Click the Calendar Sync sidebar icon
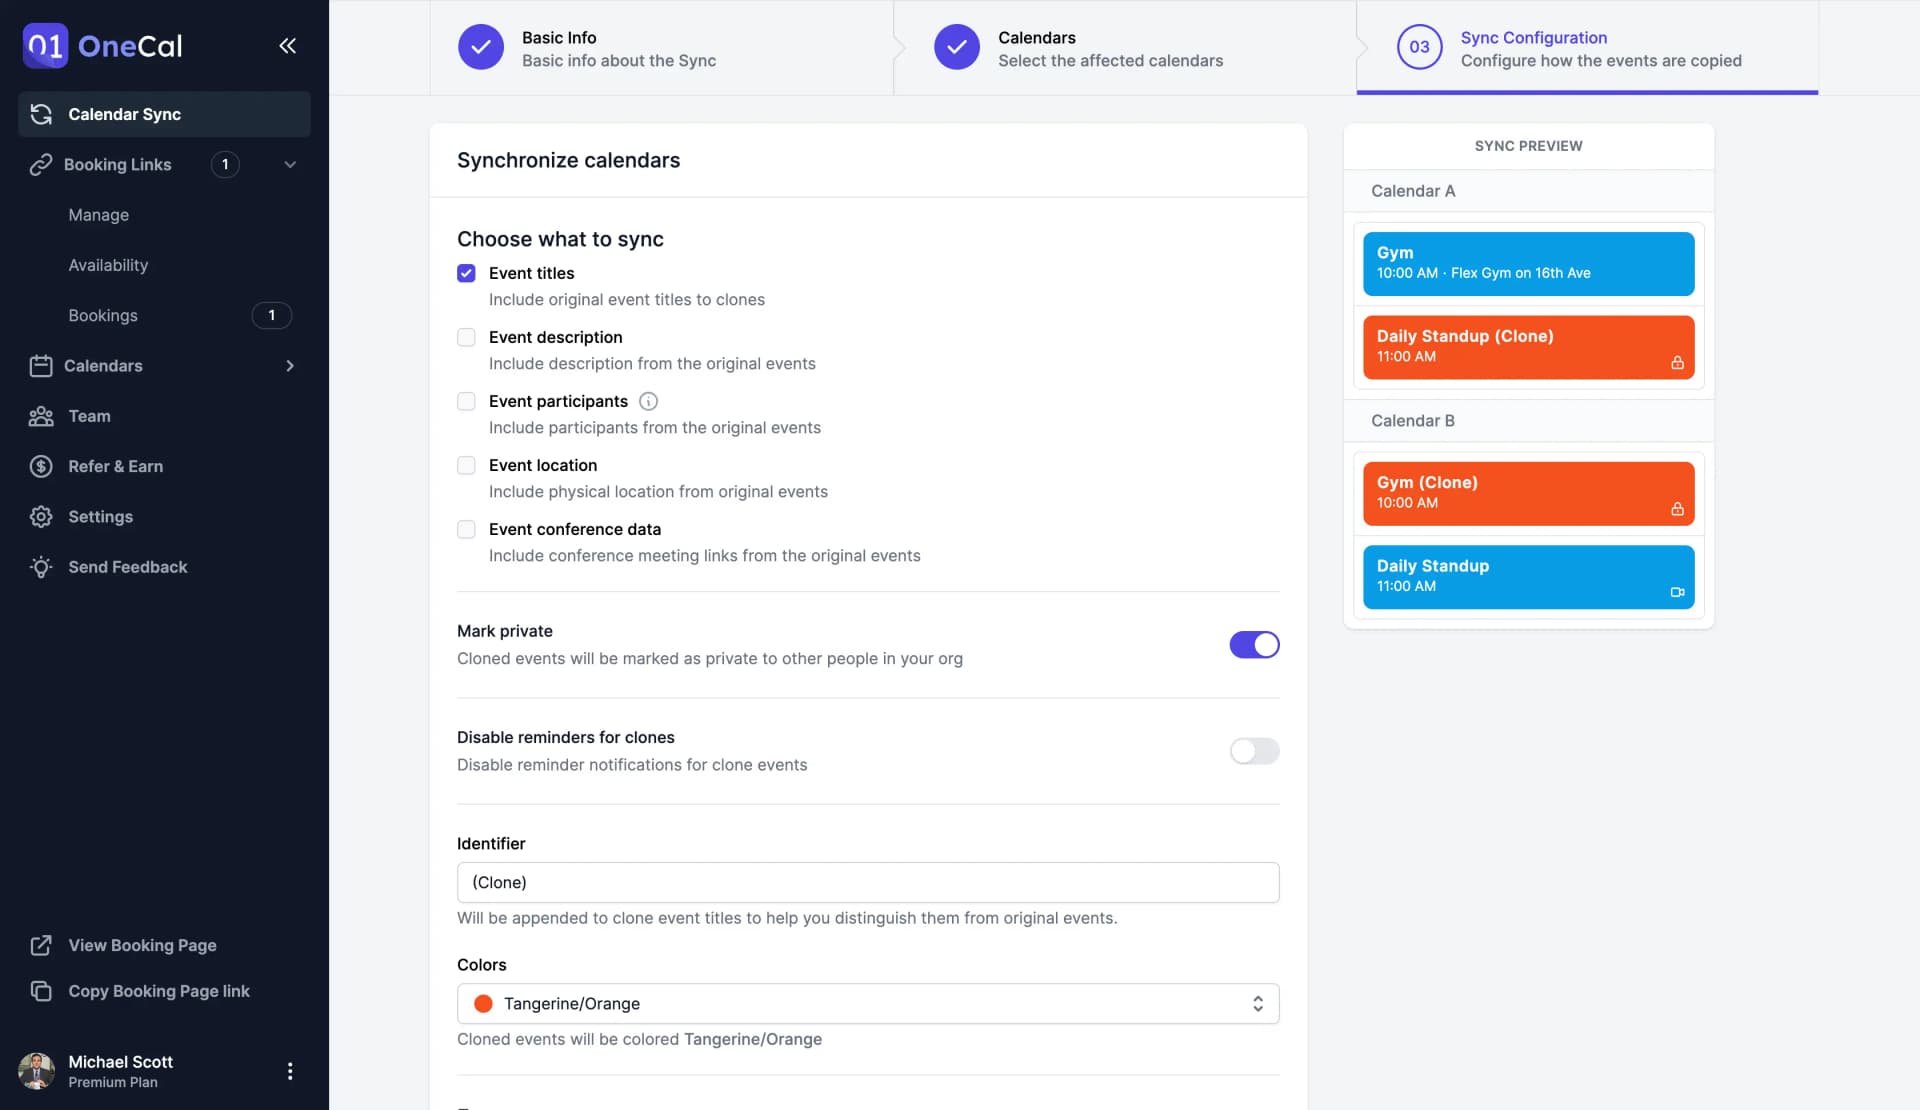 pos(40,115)
